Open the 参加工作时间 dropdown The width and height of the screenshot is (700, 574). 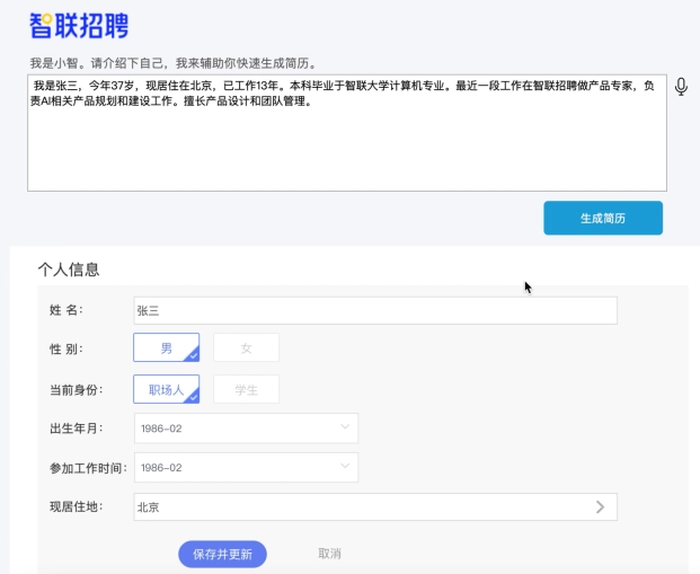click(x=246, y=467)
